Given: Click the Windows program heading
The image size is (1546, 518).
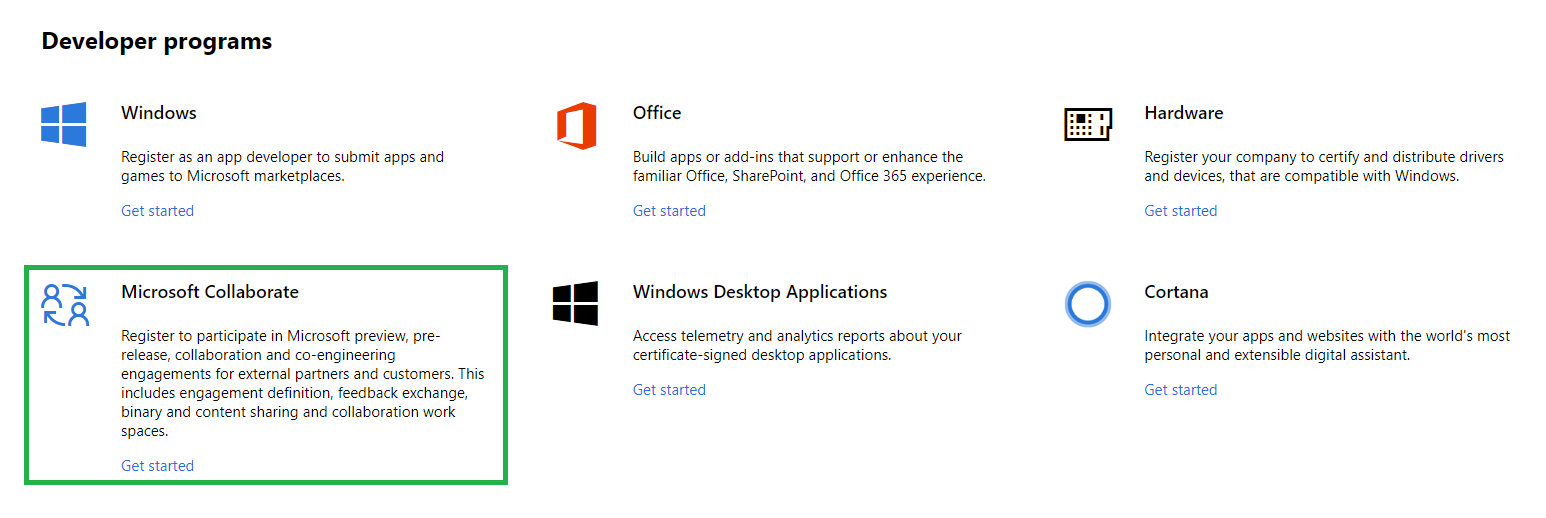Looking at the screenshot, I should click(159, 113).
